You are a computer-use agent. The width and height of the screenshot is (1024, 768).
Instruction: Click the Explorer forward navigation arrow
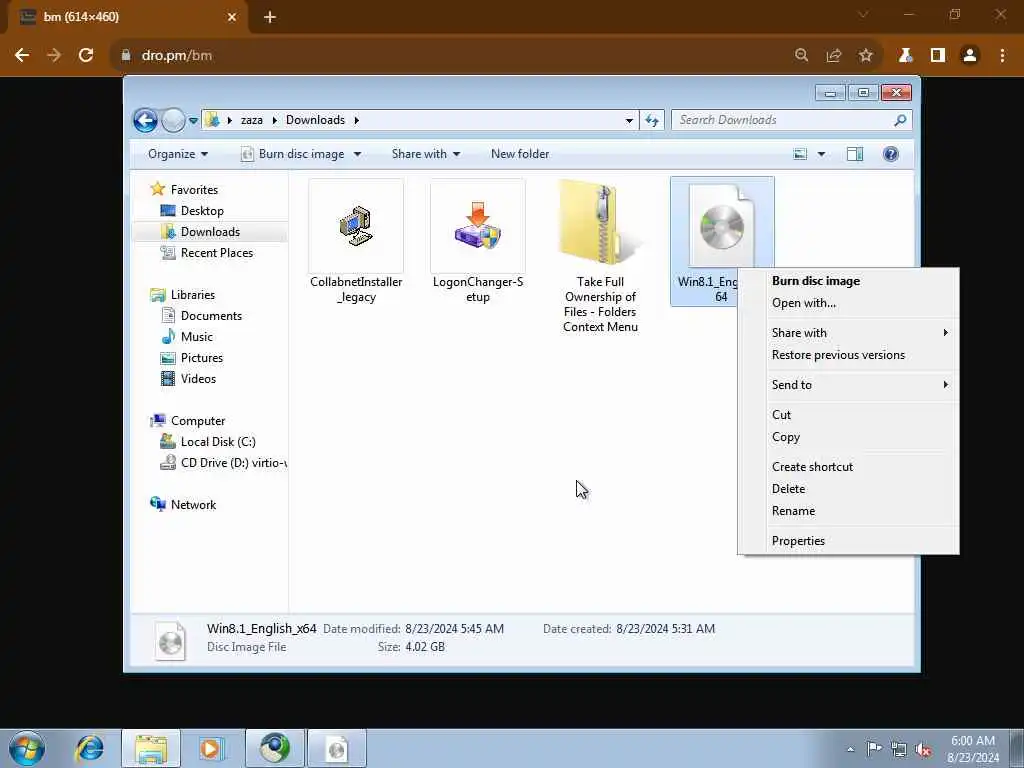[x=173, y=120]
